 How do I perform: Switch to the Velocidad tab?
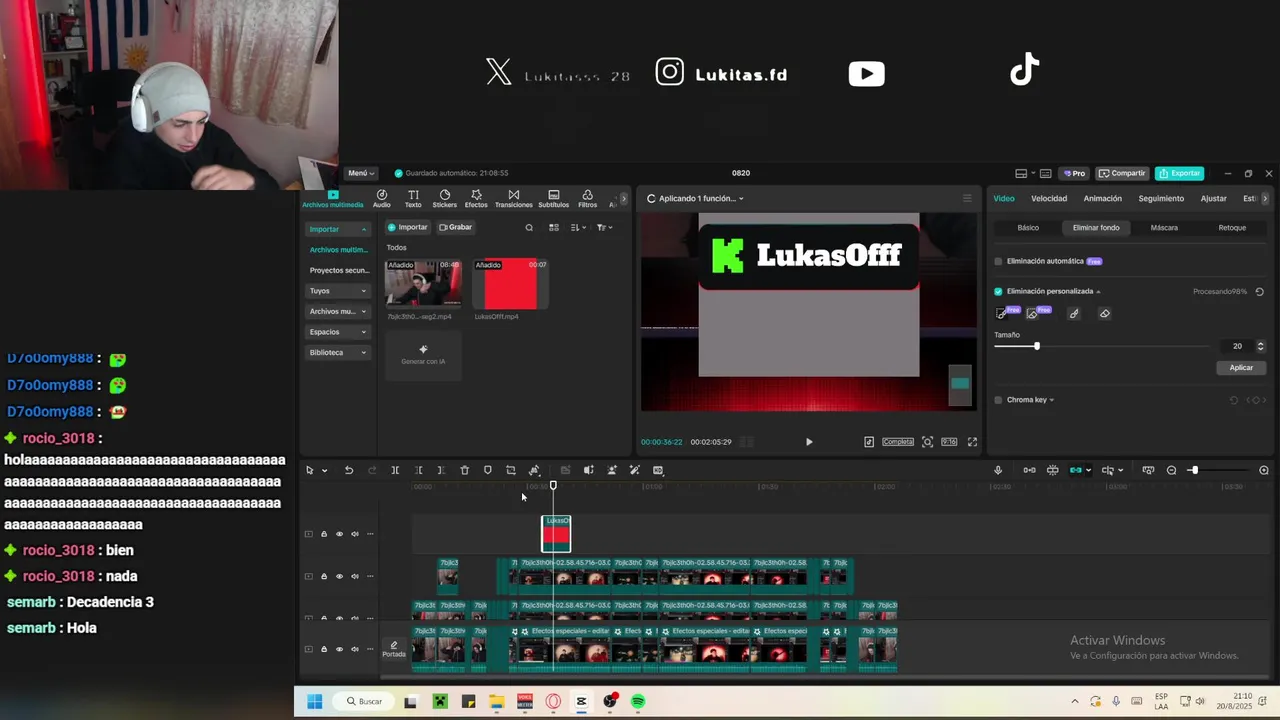[x=1049, y=198]
